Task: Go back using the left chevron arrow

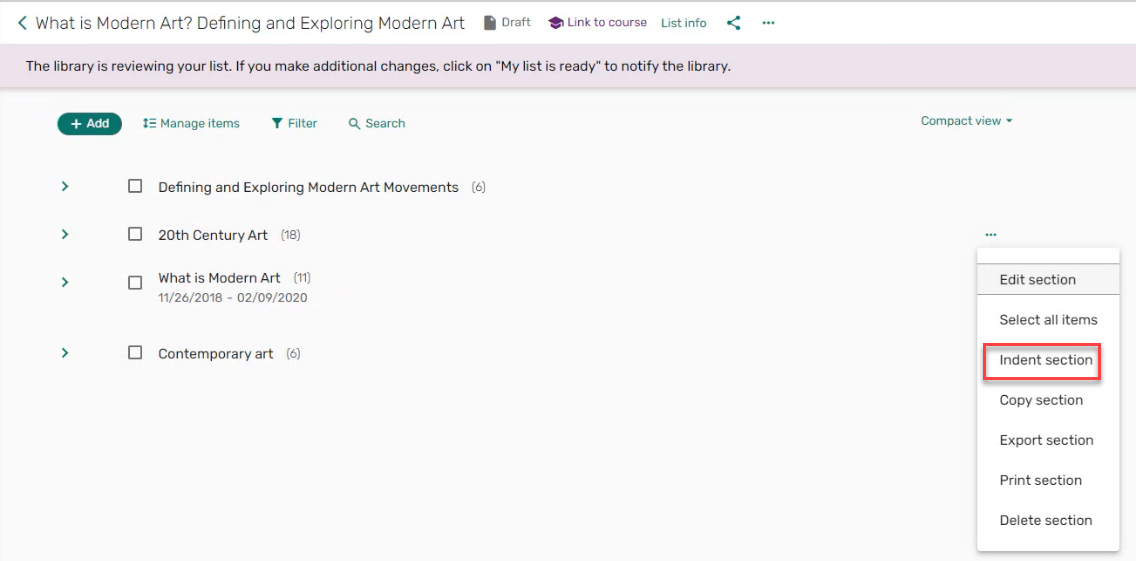Action: click(x=22, y=23)
